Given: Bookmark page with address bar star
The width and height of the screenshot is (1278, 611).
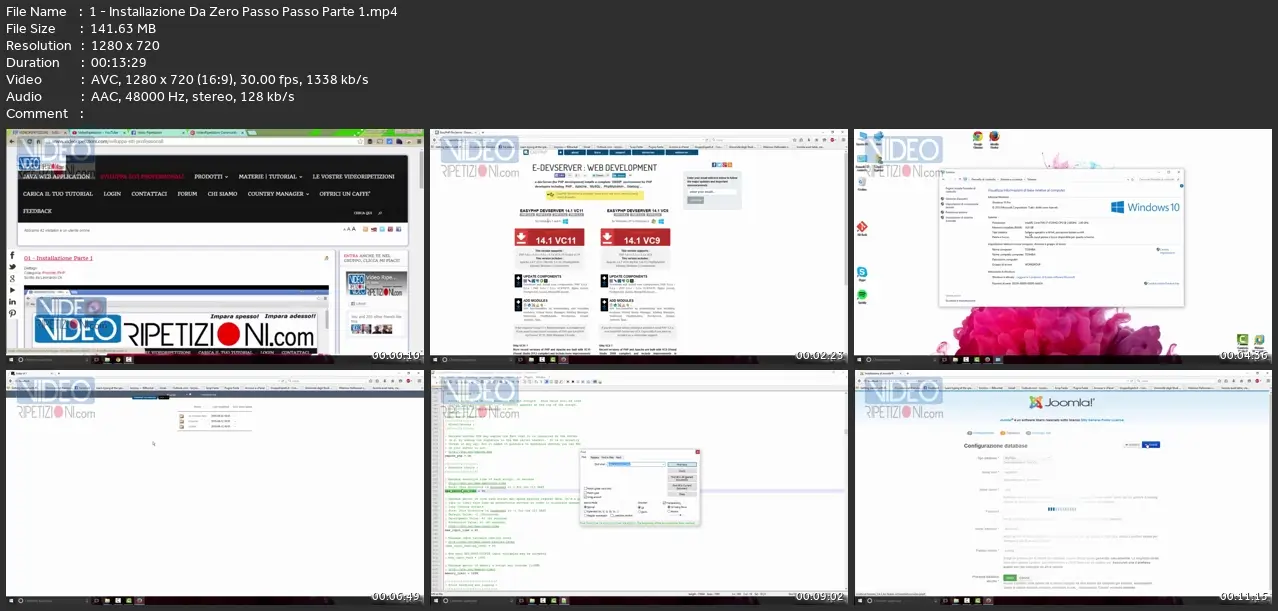Looking at the screenshot, I should click(360, 141).
